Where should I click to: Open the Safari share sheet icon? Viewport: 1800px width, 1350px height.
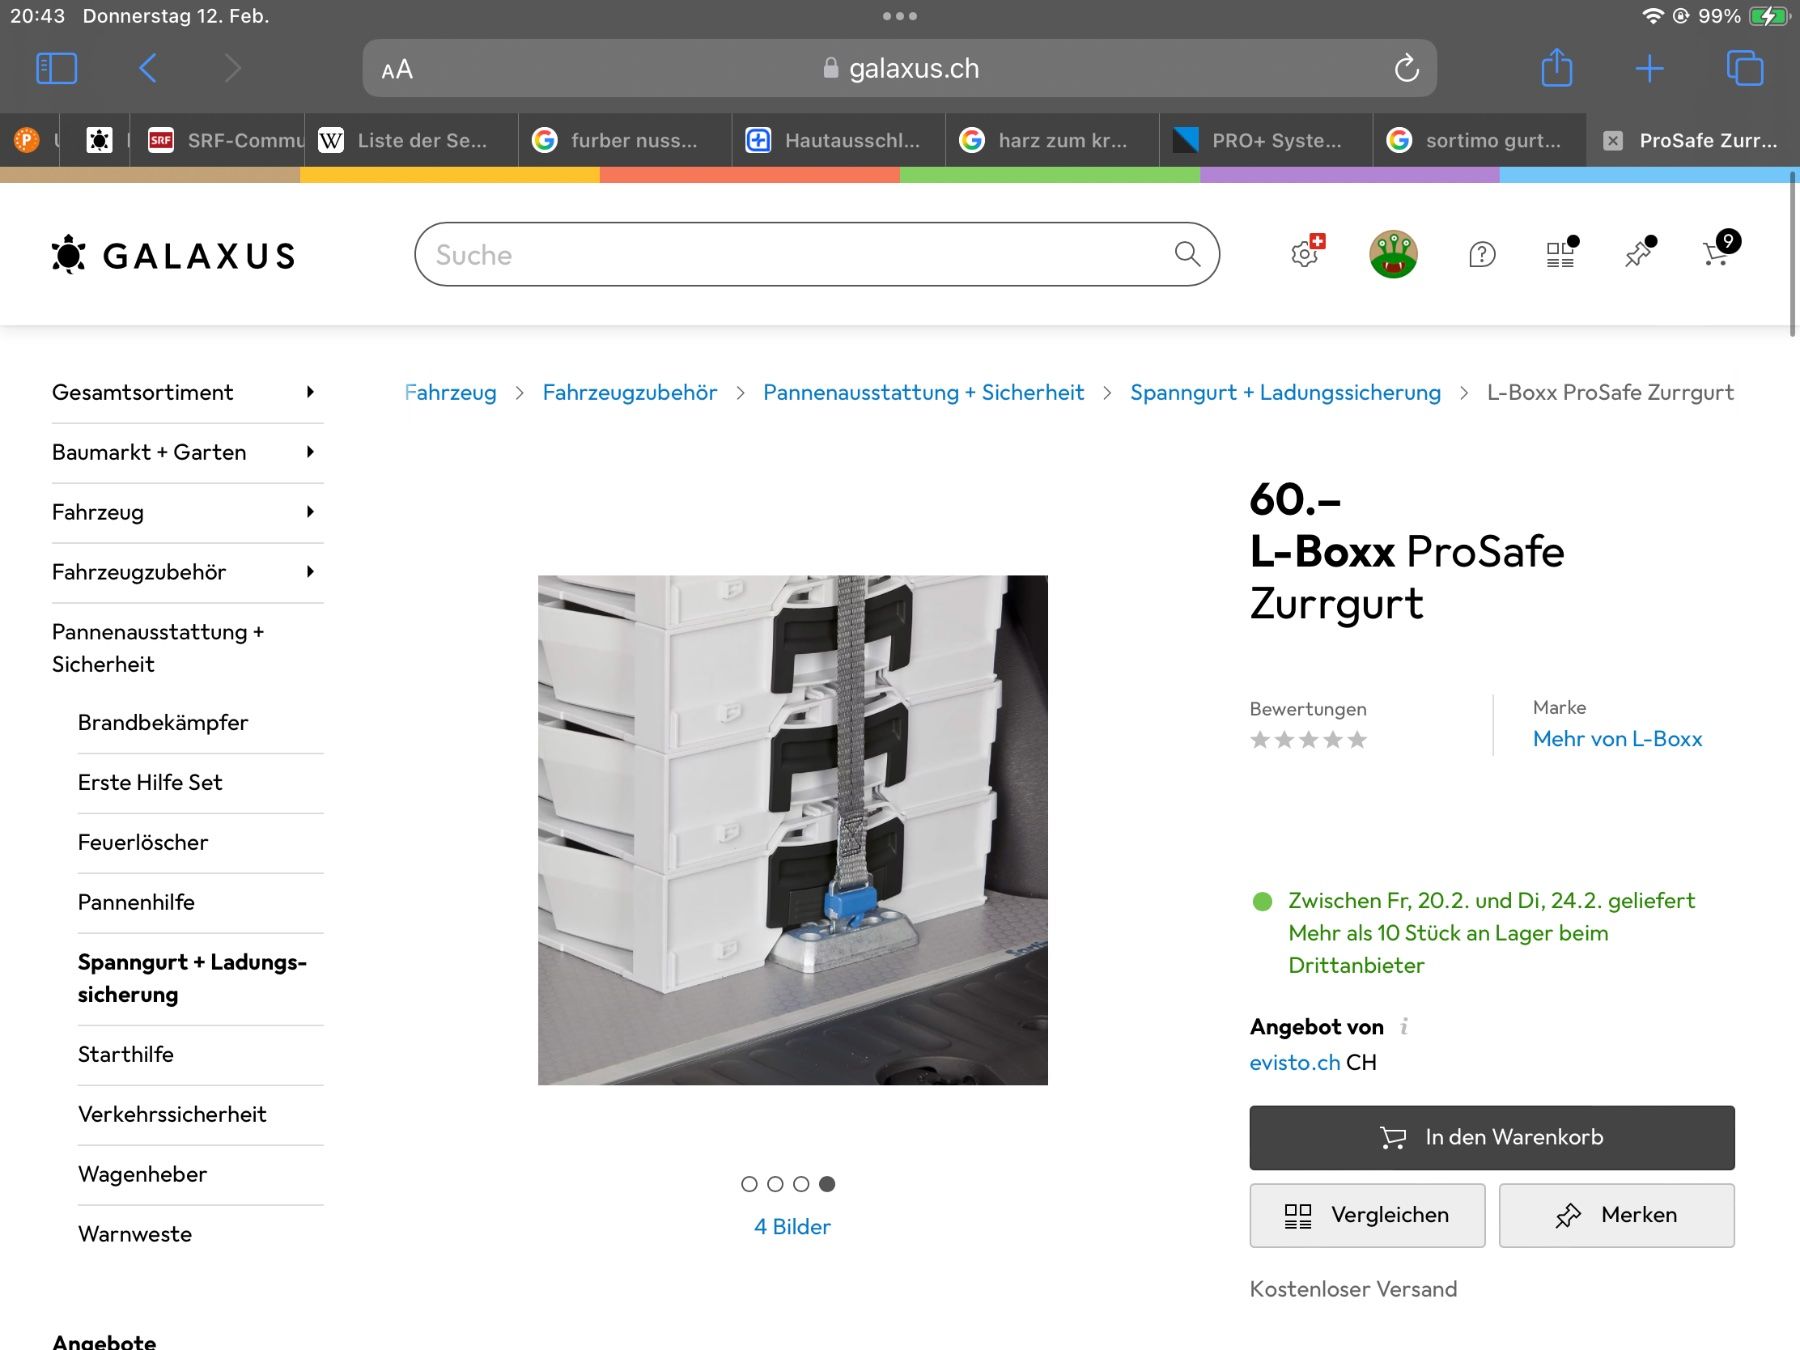(1556, 67)
